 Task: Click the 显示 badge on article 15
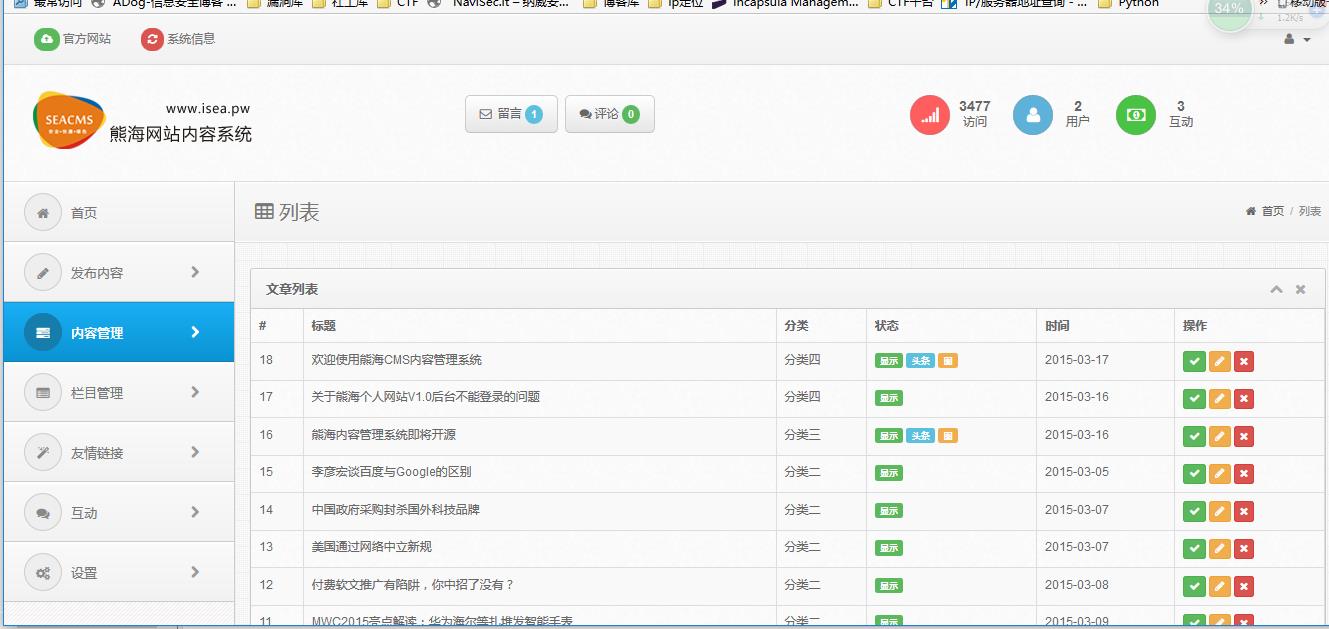(x=889, y=473)
